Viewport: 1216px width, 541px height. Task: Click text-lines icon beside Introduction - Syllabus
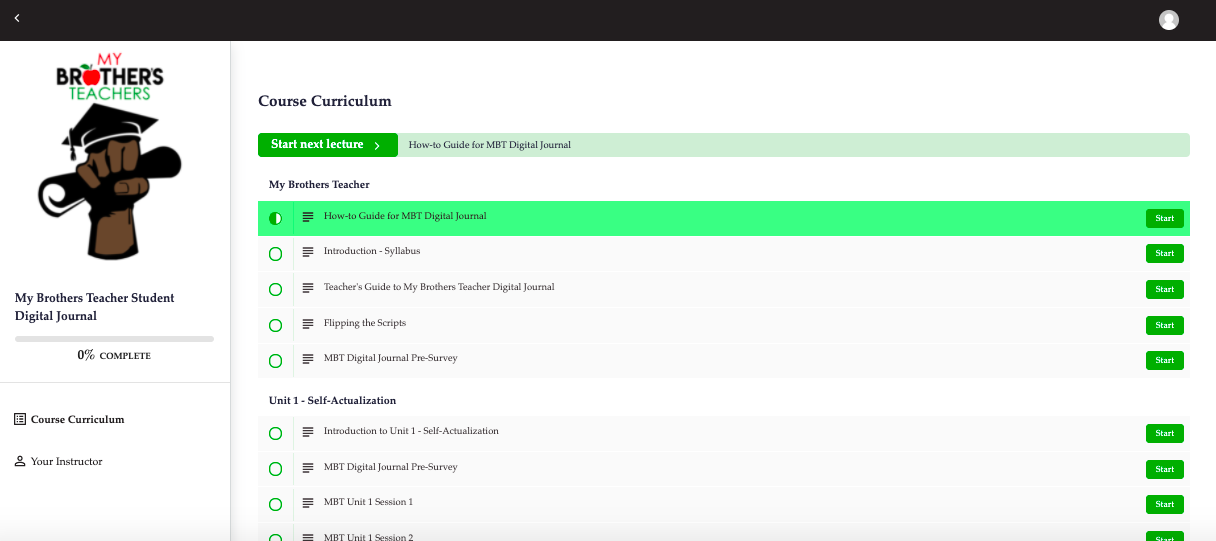click(308, 253)
